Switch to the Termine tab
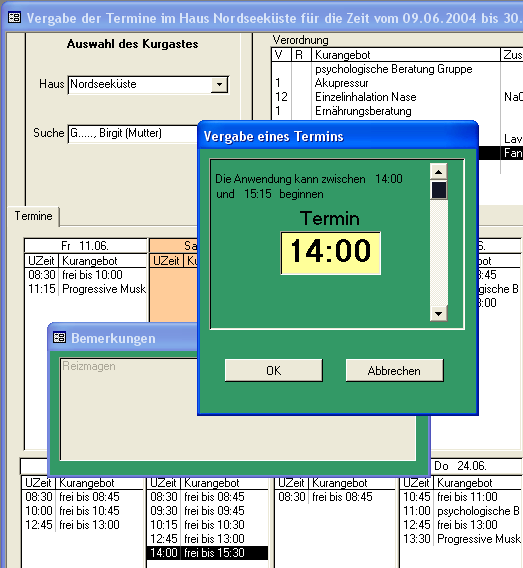The height and width of the screenshot is (568, 523). (33, 216)
